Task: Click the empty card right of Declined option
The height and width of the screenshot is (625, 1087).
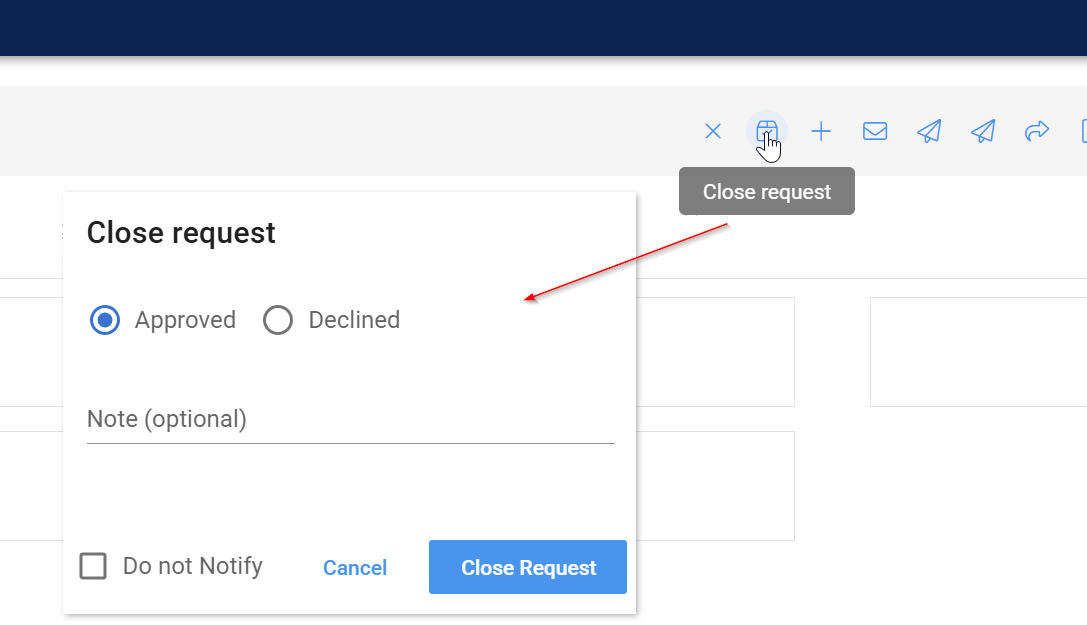Action: 715,351
